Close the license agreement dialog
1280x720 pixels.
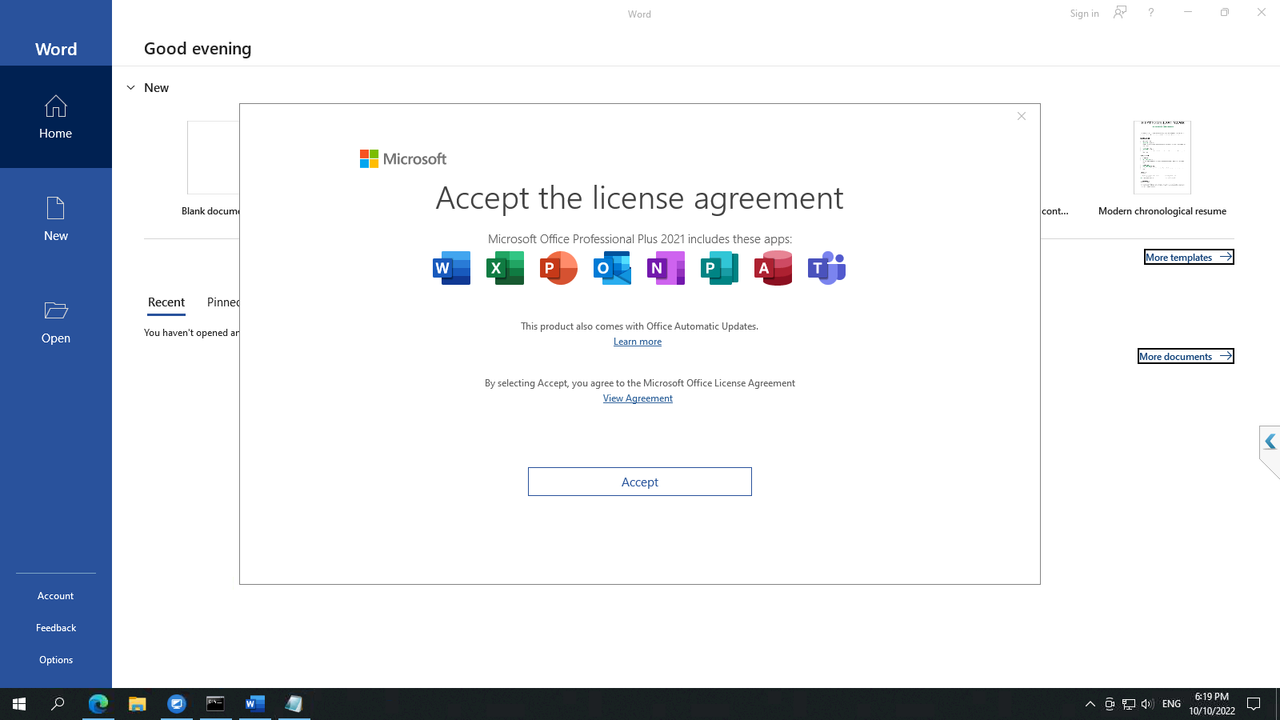(1021, 116)
